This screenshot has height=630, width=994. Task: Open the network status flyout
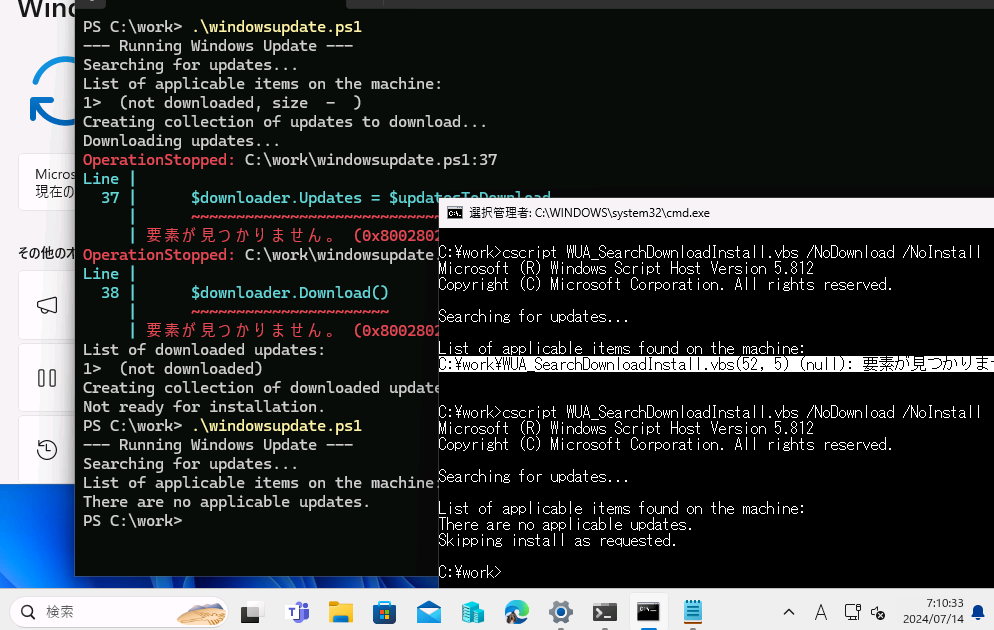(x=852, y=611)
